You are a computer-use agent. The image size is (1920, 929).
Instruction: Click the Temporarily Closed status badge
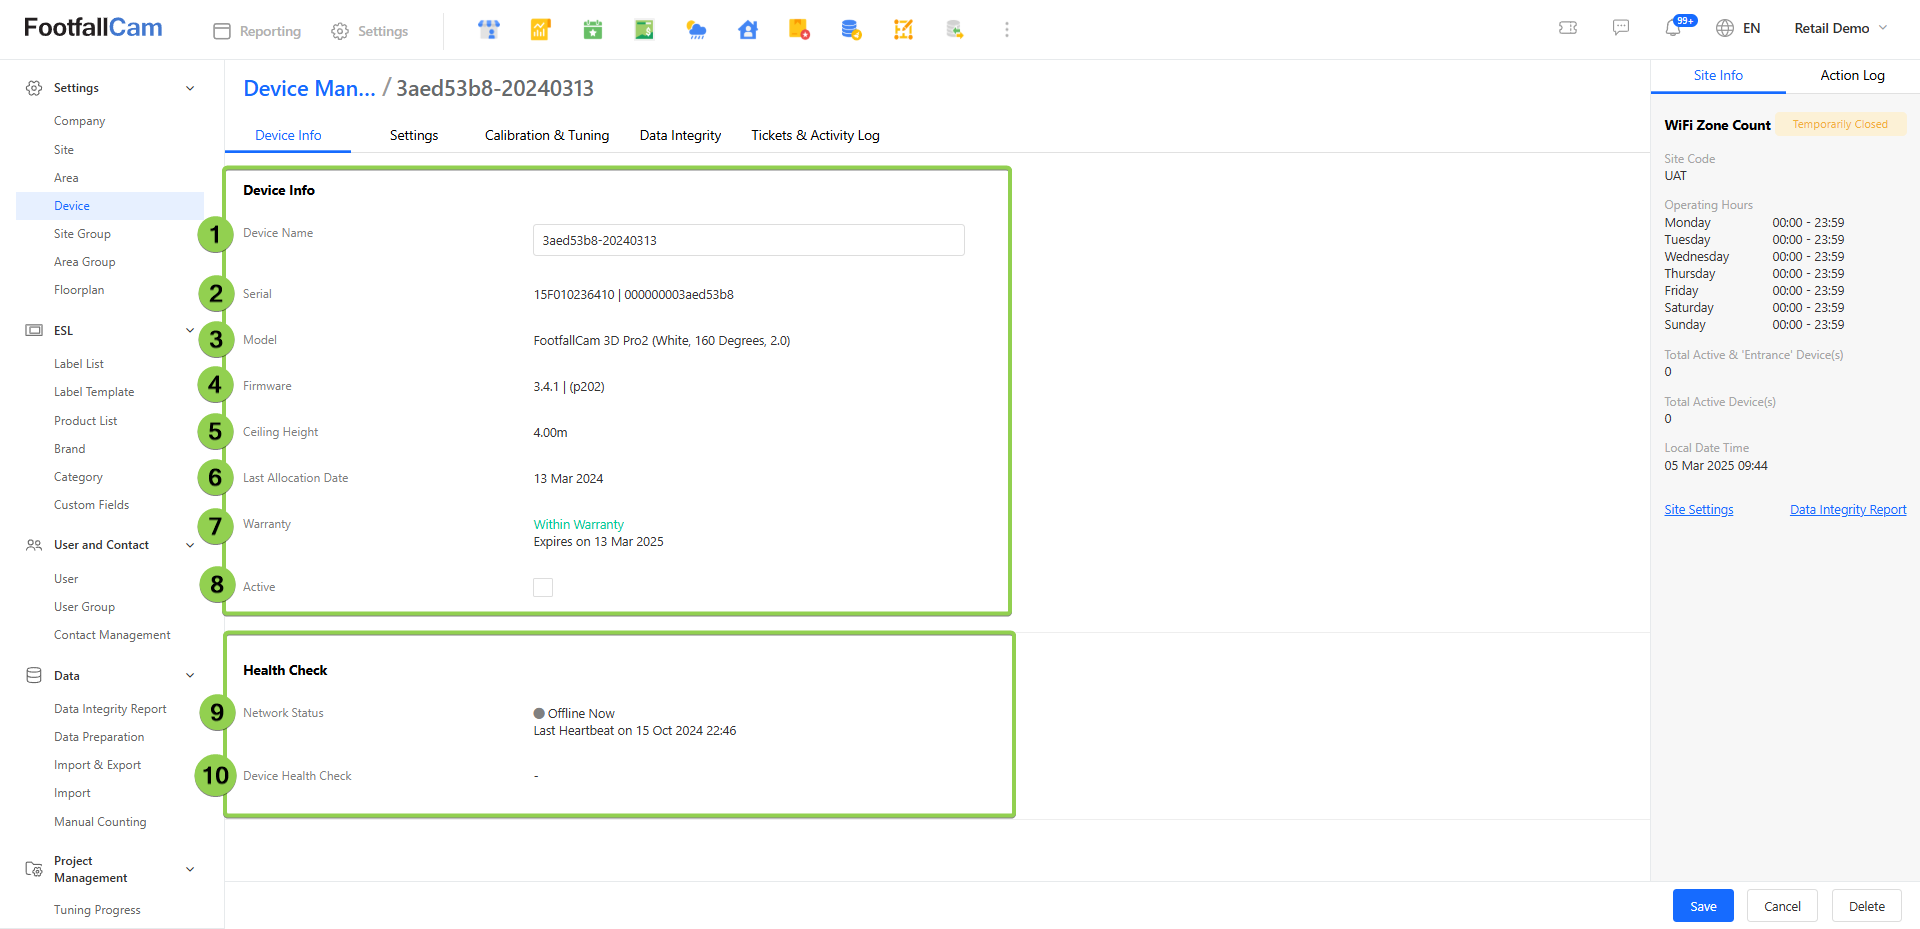click(1840, 124)
